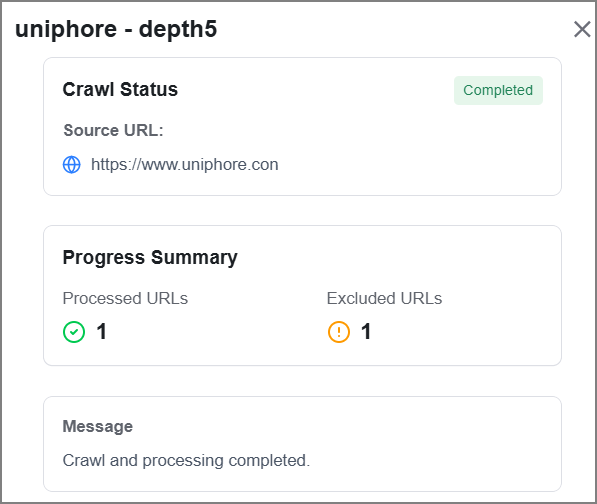Open the https://www.uniphore.con source link
597x504 pixels.
[185, 165]
